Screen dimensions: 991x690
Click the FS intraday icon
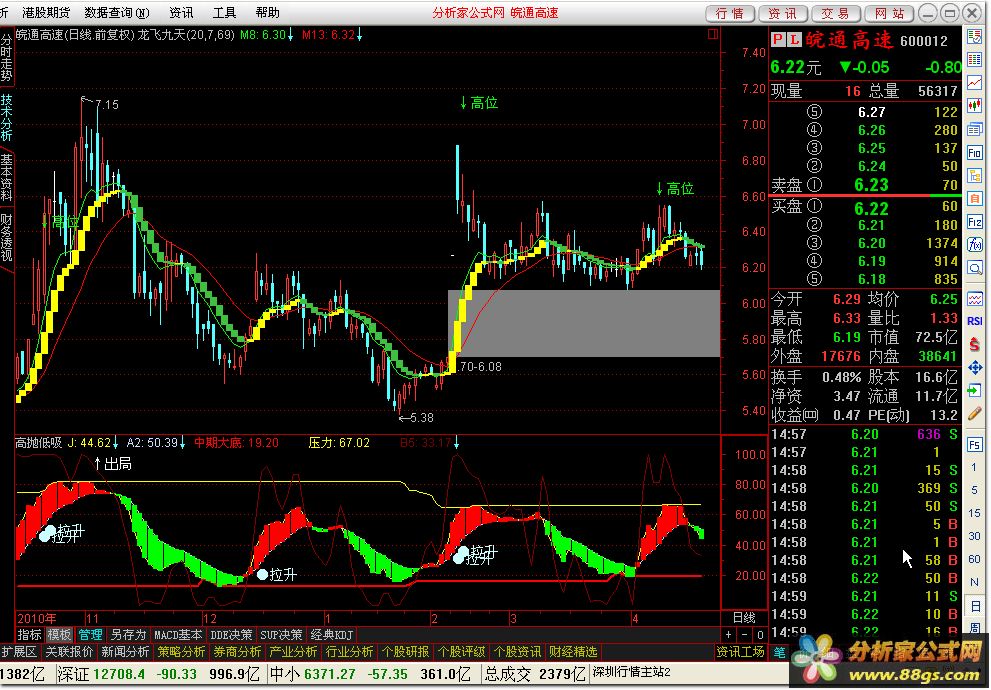click(975, 444)
